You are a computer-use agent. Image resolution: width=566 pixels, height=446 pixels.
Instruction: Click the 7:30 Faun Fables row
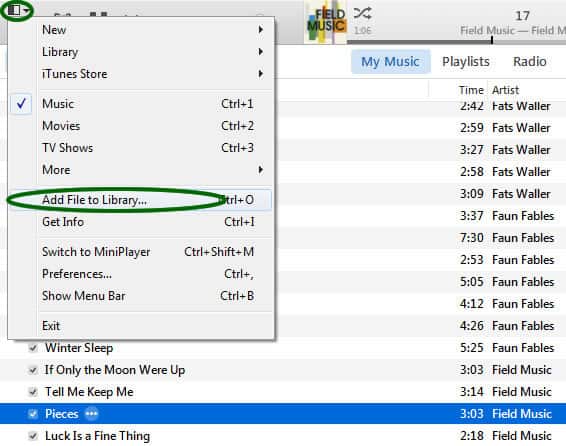420,238
